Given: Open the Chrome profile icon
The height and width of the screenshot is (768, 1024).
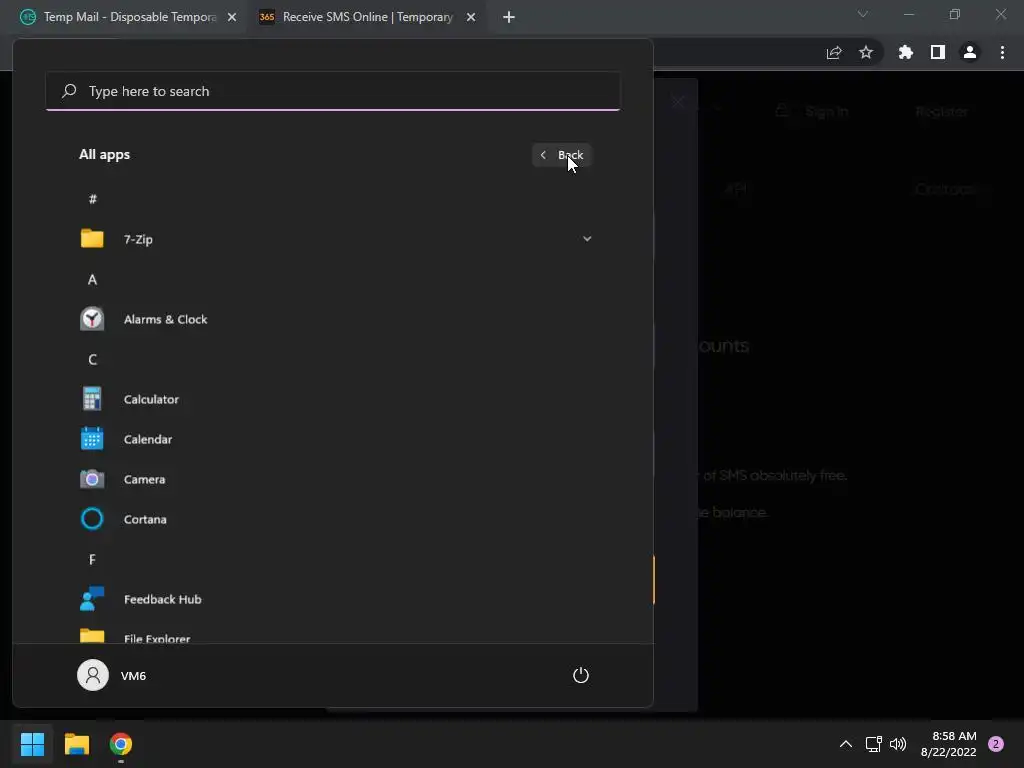Looking at the screenshot, I should pos(970,52).
